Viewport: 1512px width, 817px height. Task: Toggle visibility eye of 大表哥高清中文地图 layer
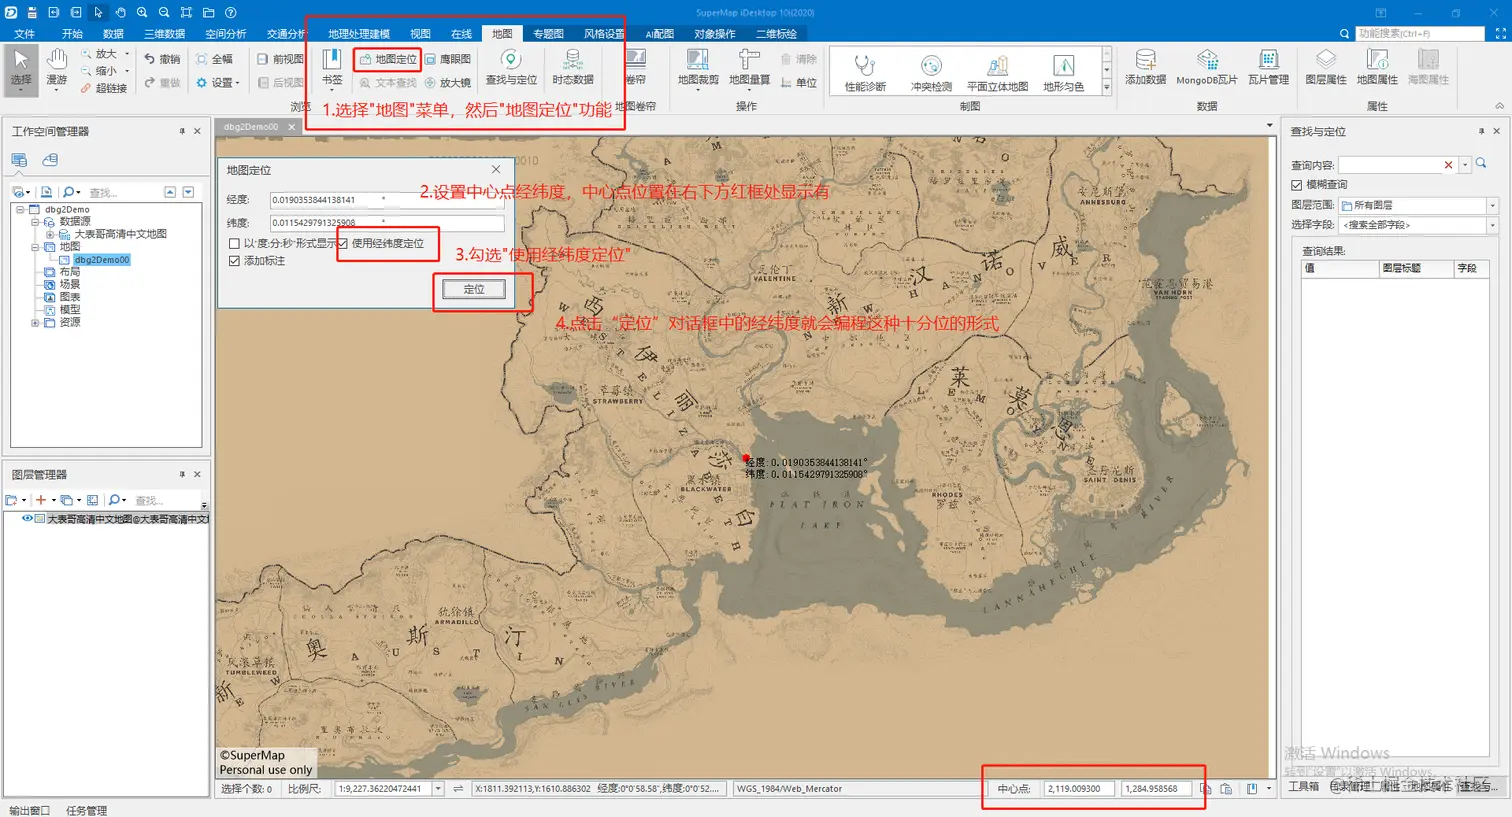(28, 519)
